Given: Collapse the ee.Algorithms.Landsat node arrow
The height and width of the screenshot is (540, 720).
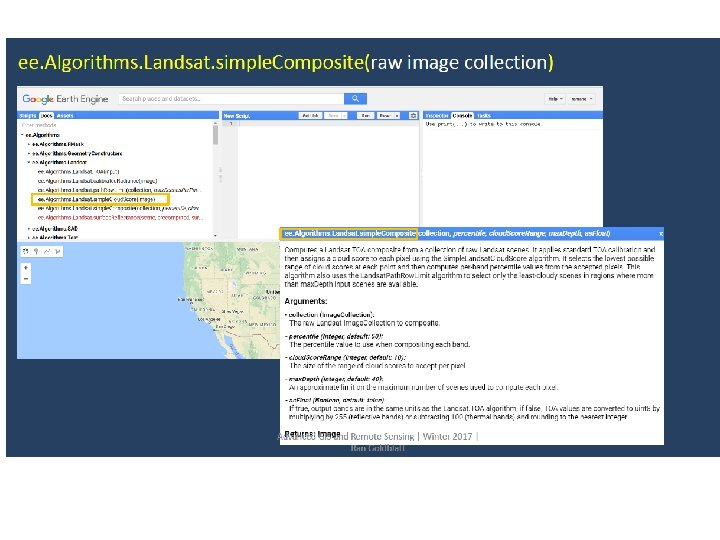Looking at the screenshot, I should click(28, 162).
